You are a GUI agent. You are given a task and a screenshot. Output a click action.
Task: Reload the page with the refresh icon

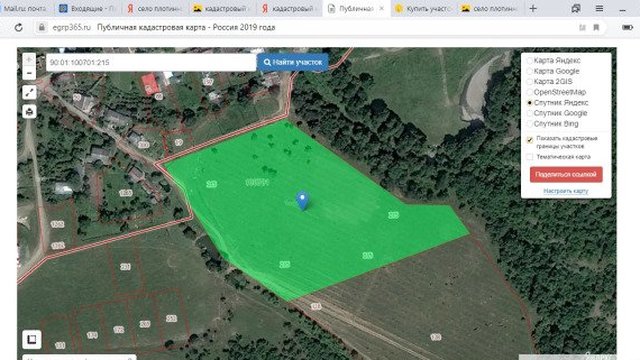(19, 28)
